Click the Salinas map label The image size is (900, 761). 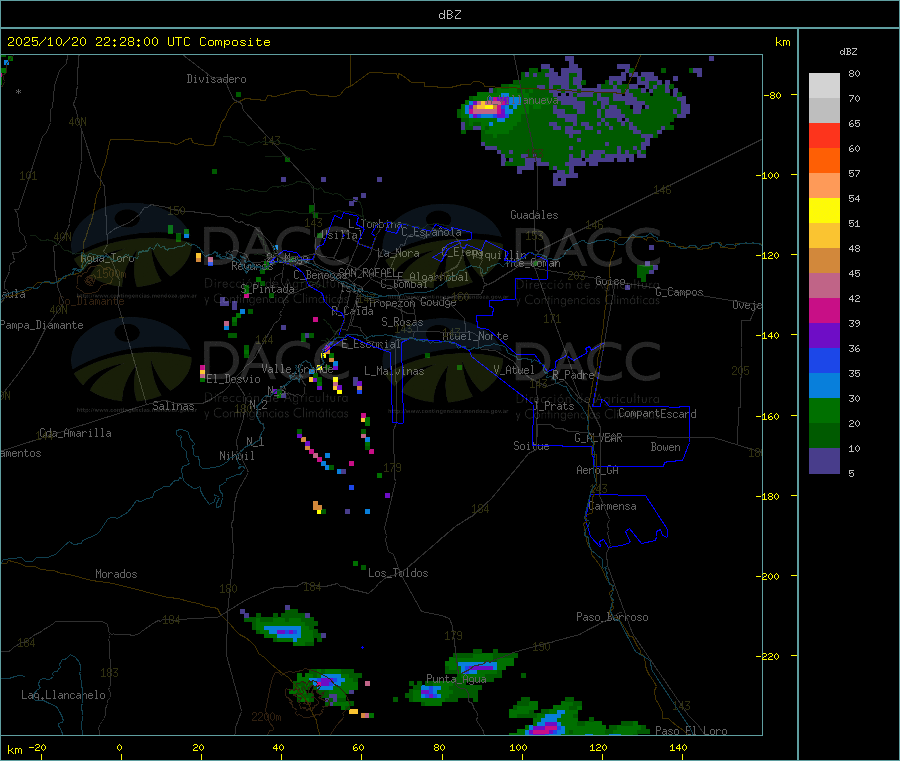(173, 406)
